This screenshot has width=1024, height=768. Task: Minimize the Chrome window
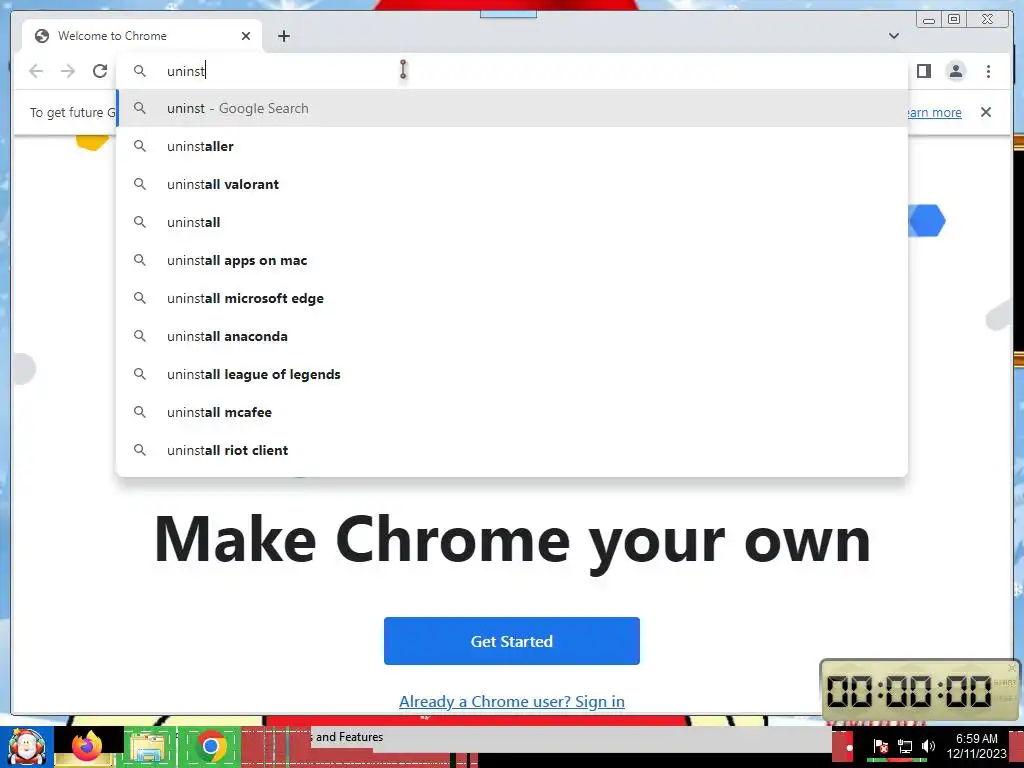[929, 20]
